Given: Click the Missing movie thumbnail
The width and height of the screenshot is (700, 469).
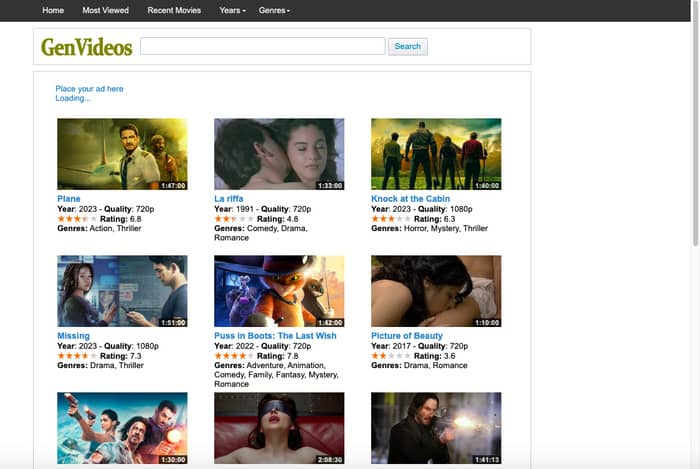Looking at the screenshot, I should pyautogui.click(x=122, y=291).
